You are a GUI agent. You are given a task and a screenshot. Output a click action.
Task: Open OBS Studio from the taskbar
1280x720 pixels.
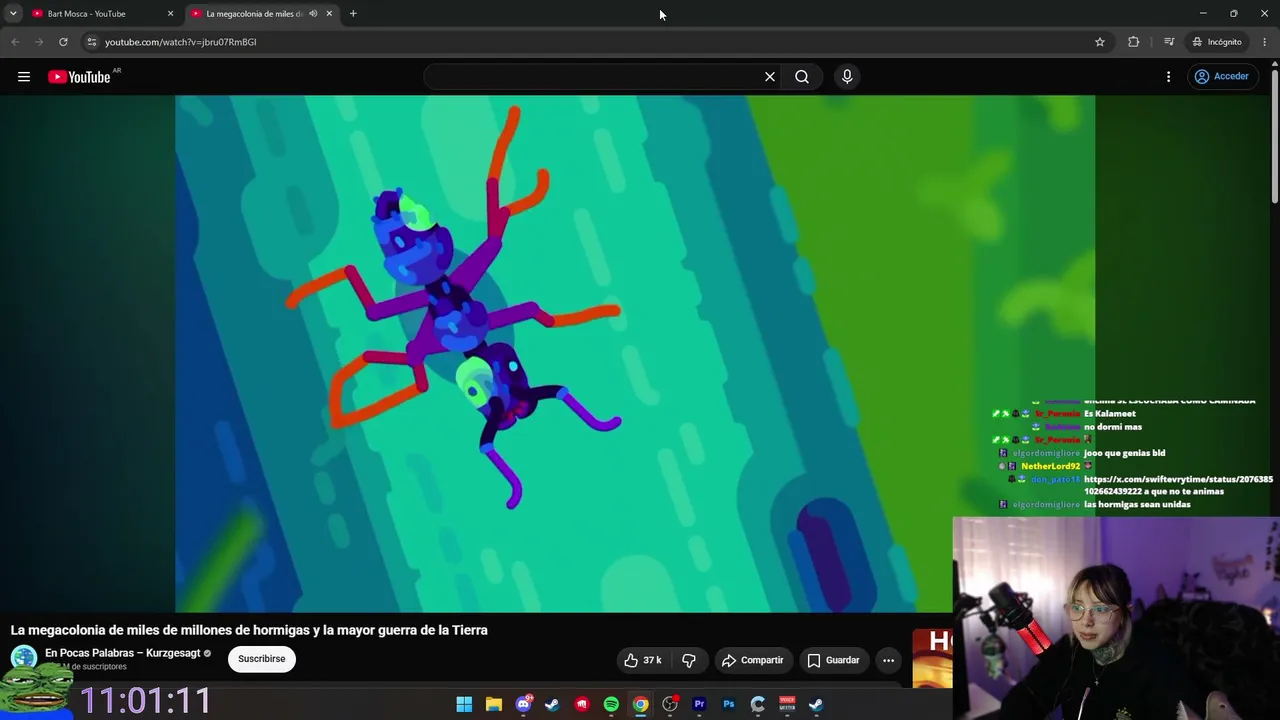tap(670, 705)
